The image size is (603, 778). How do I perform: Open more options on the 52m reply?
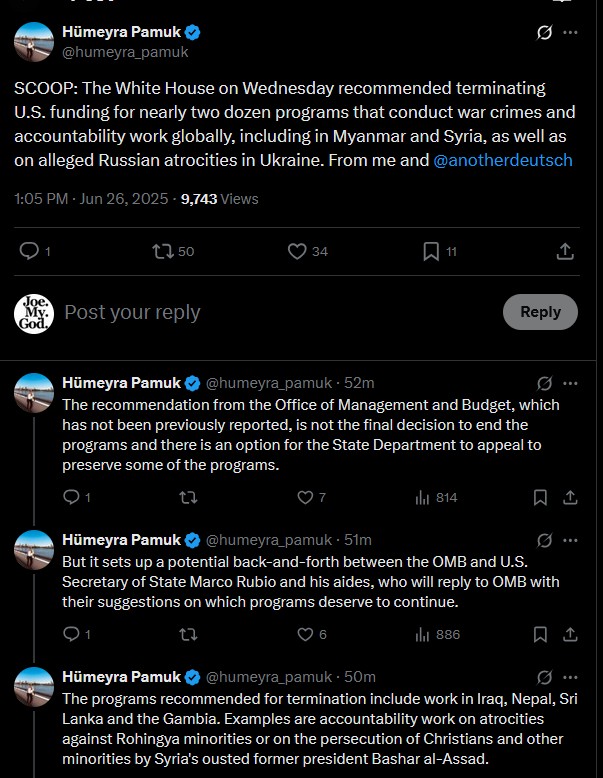tap(570, 383)
